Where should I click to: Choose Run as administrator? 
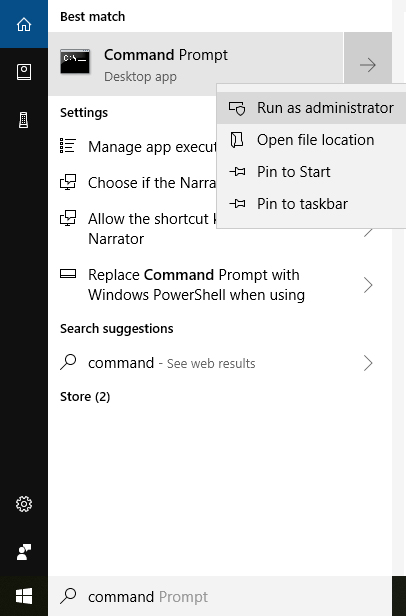(311, 108)
